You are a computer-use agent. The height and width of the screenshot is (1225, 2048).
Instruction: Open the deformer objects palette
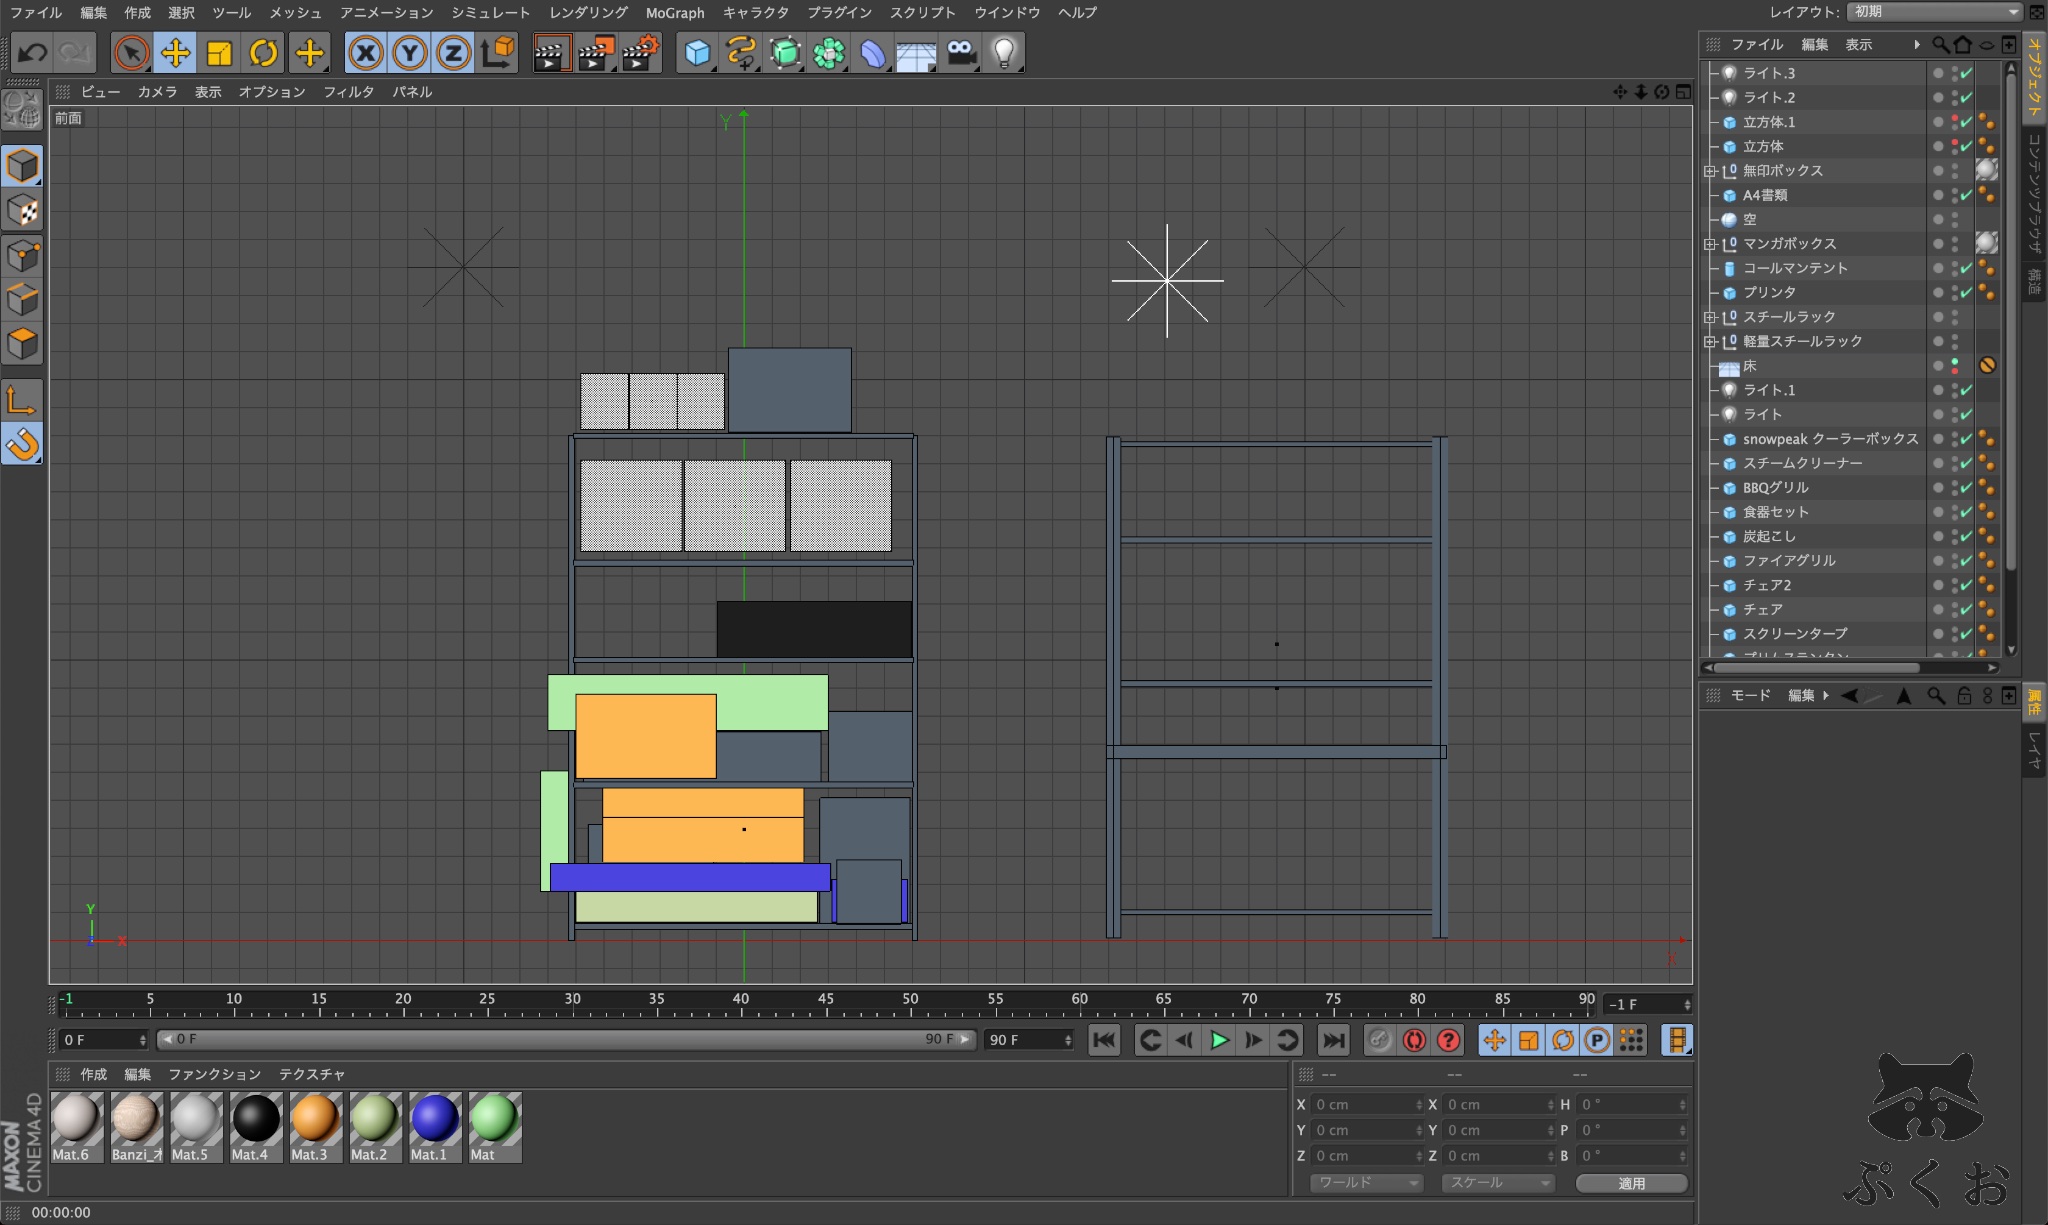coord(872,52)
